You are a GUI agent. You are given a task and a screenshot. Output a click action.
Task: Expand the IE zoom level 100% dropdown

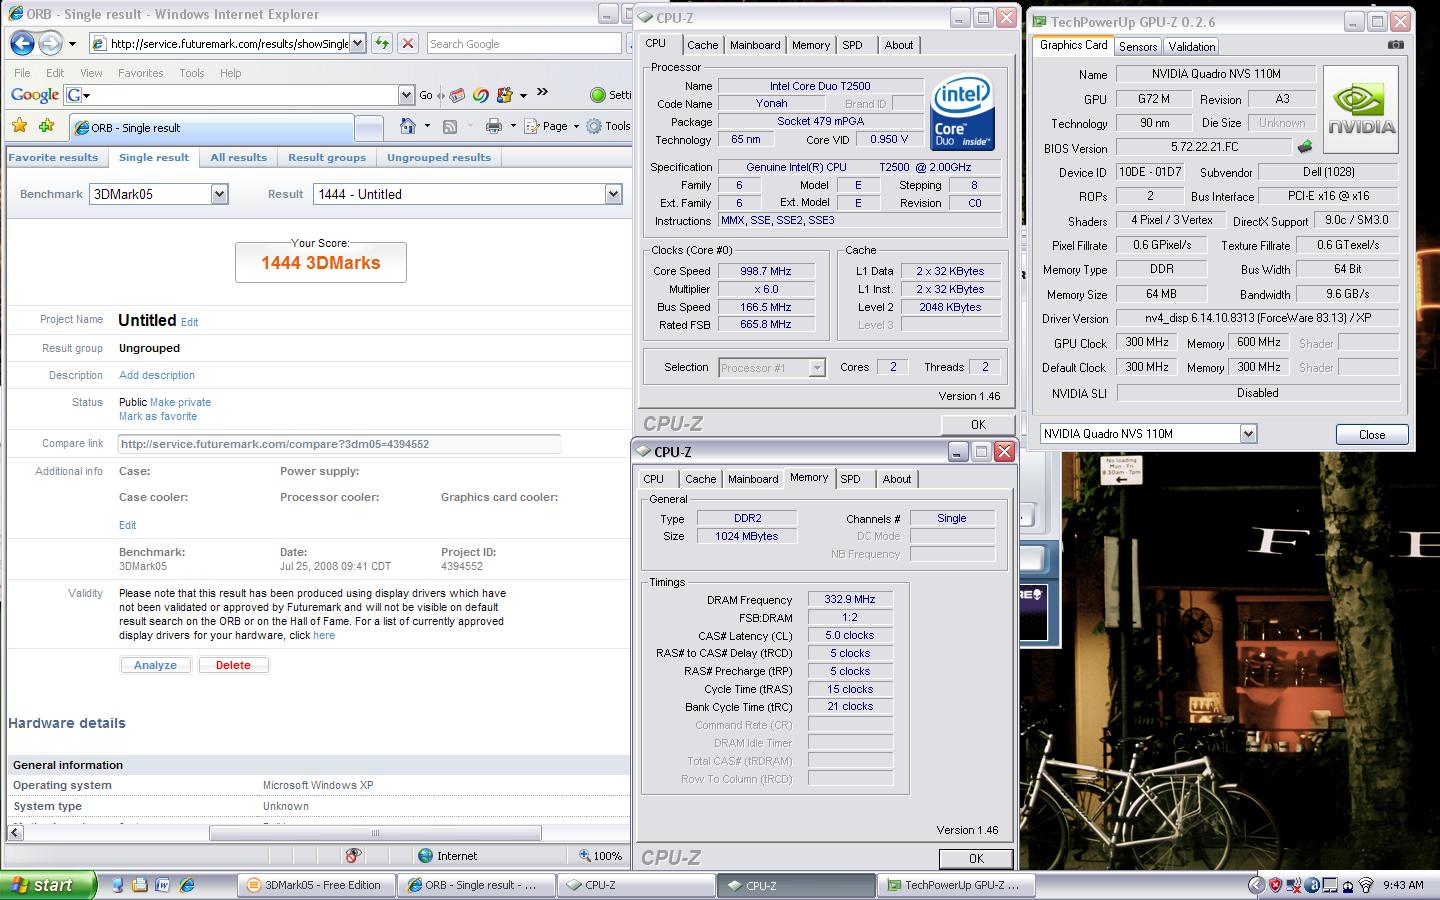pyautogui.click(x=601, y=855)
